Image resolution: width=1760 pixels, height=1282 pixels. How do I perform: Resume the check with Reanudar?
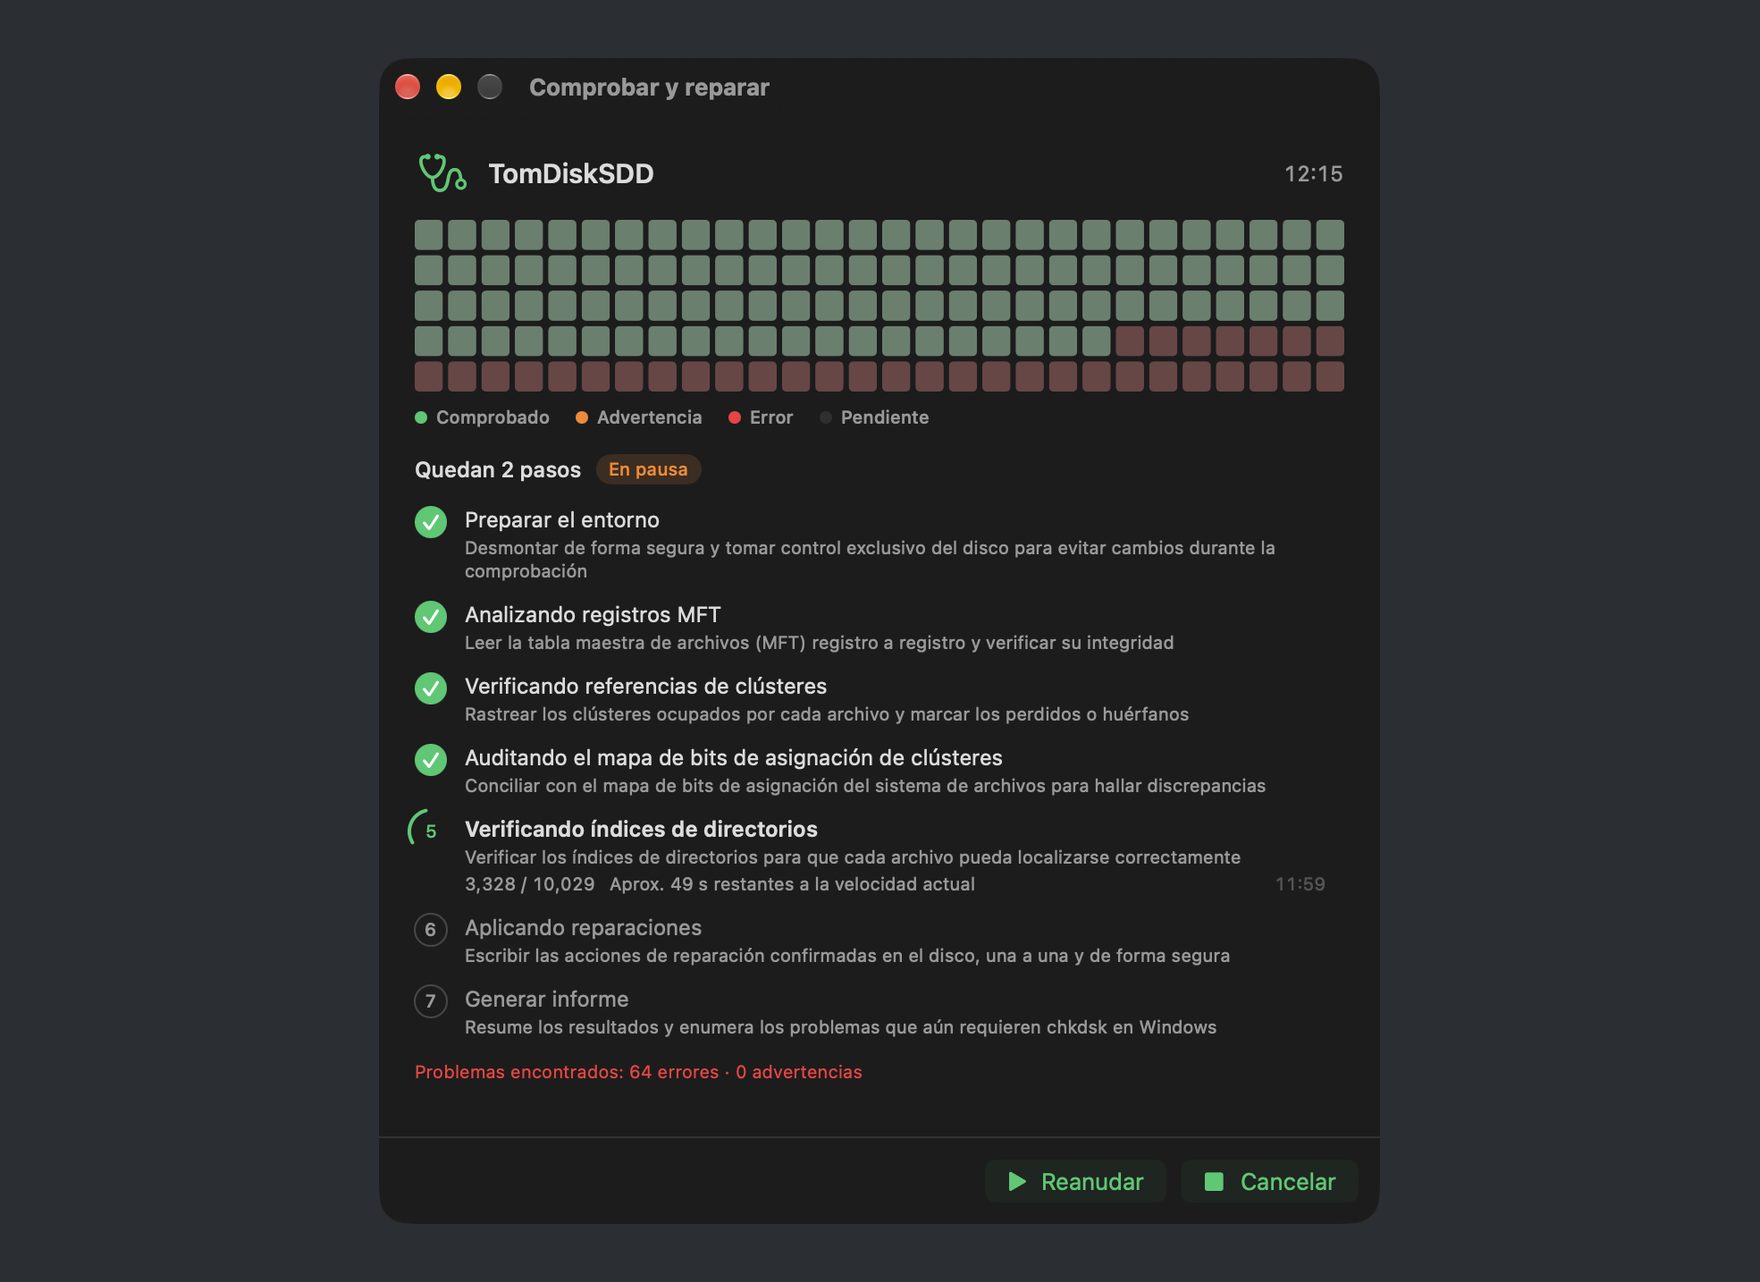(1075, 1181)
